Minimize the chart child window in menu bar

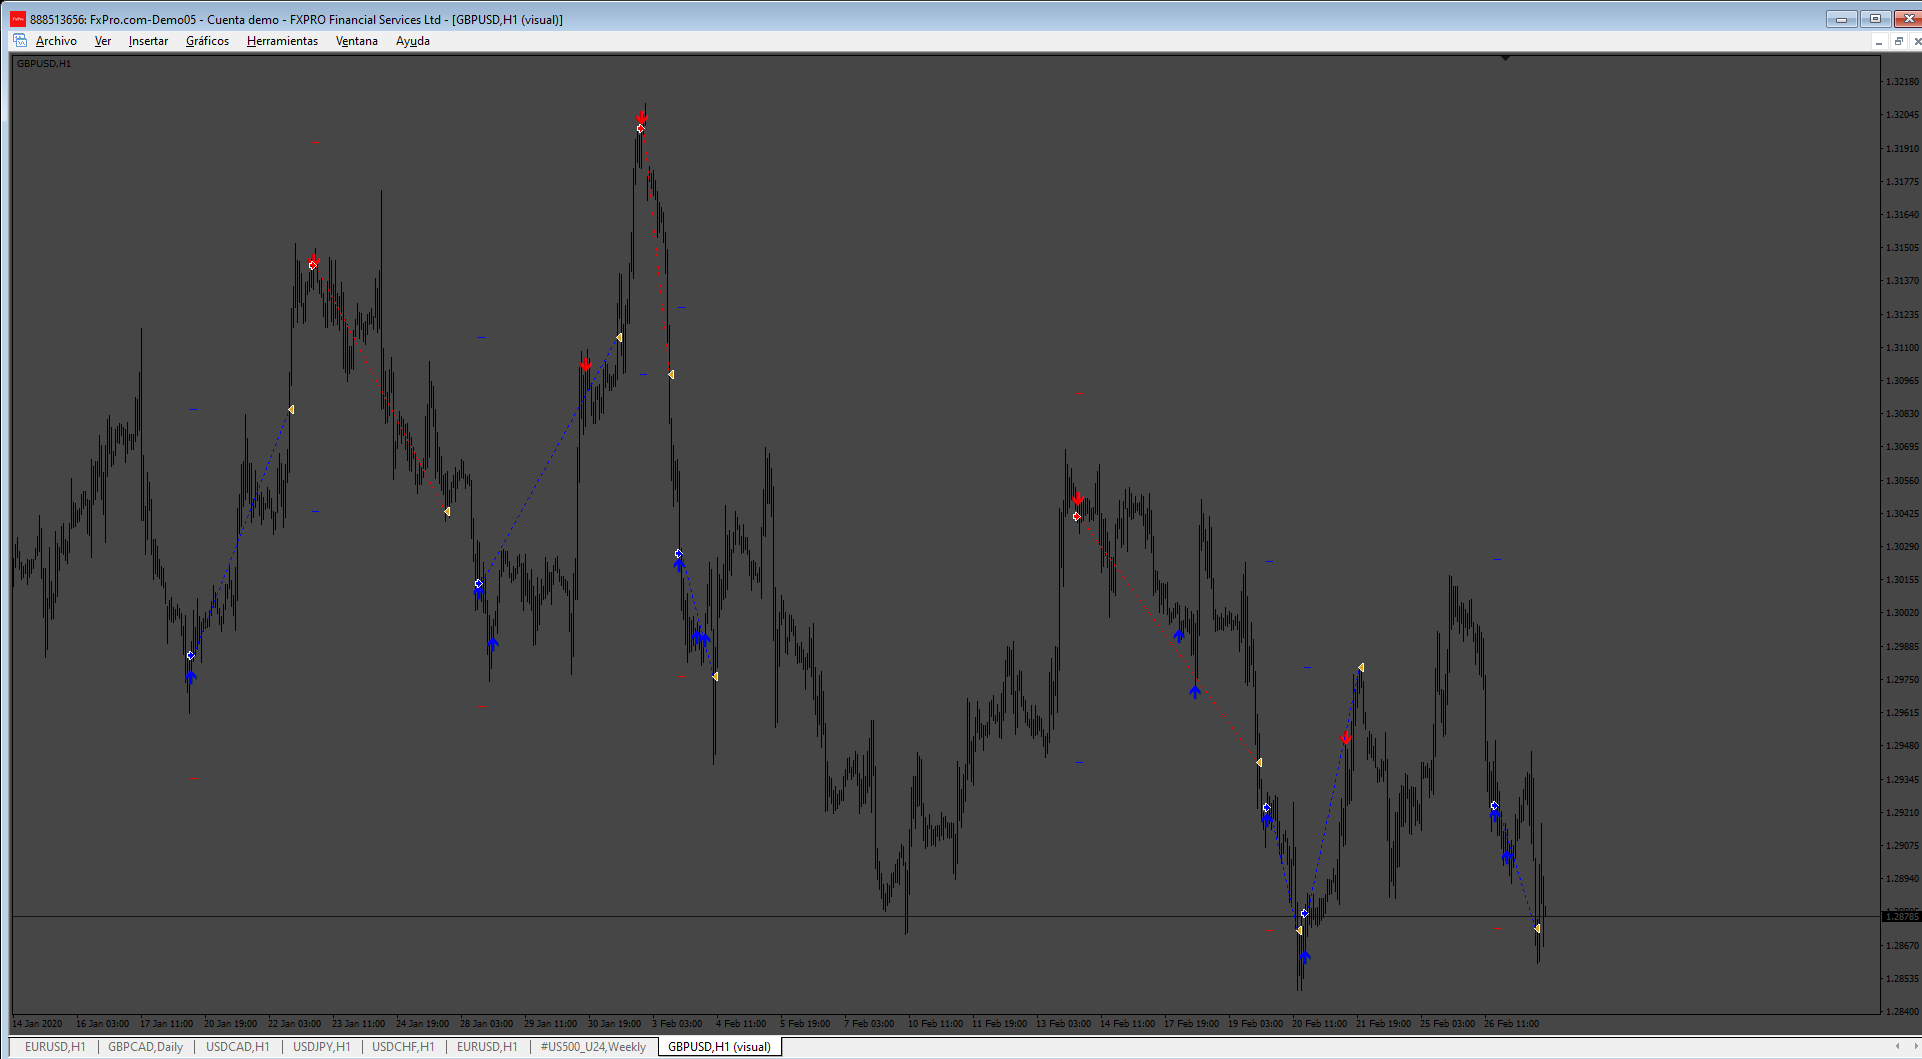(x=1879, y=42)
